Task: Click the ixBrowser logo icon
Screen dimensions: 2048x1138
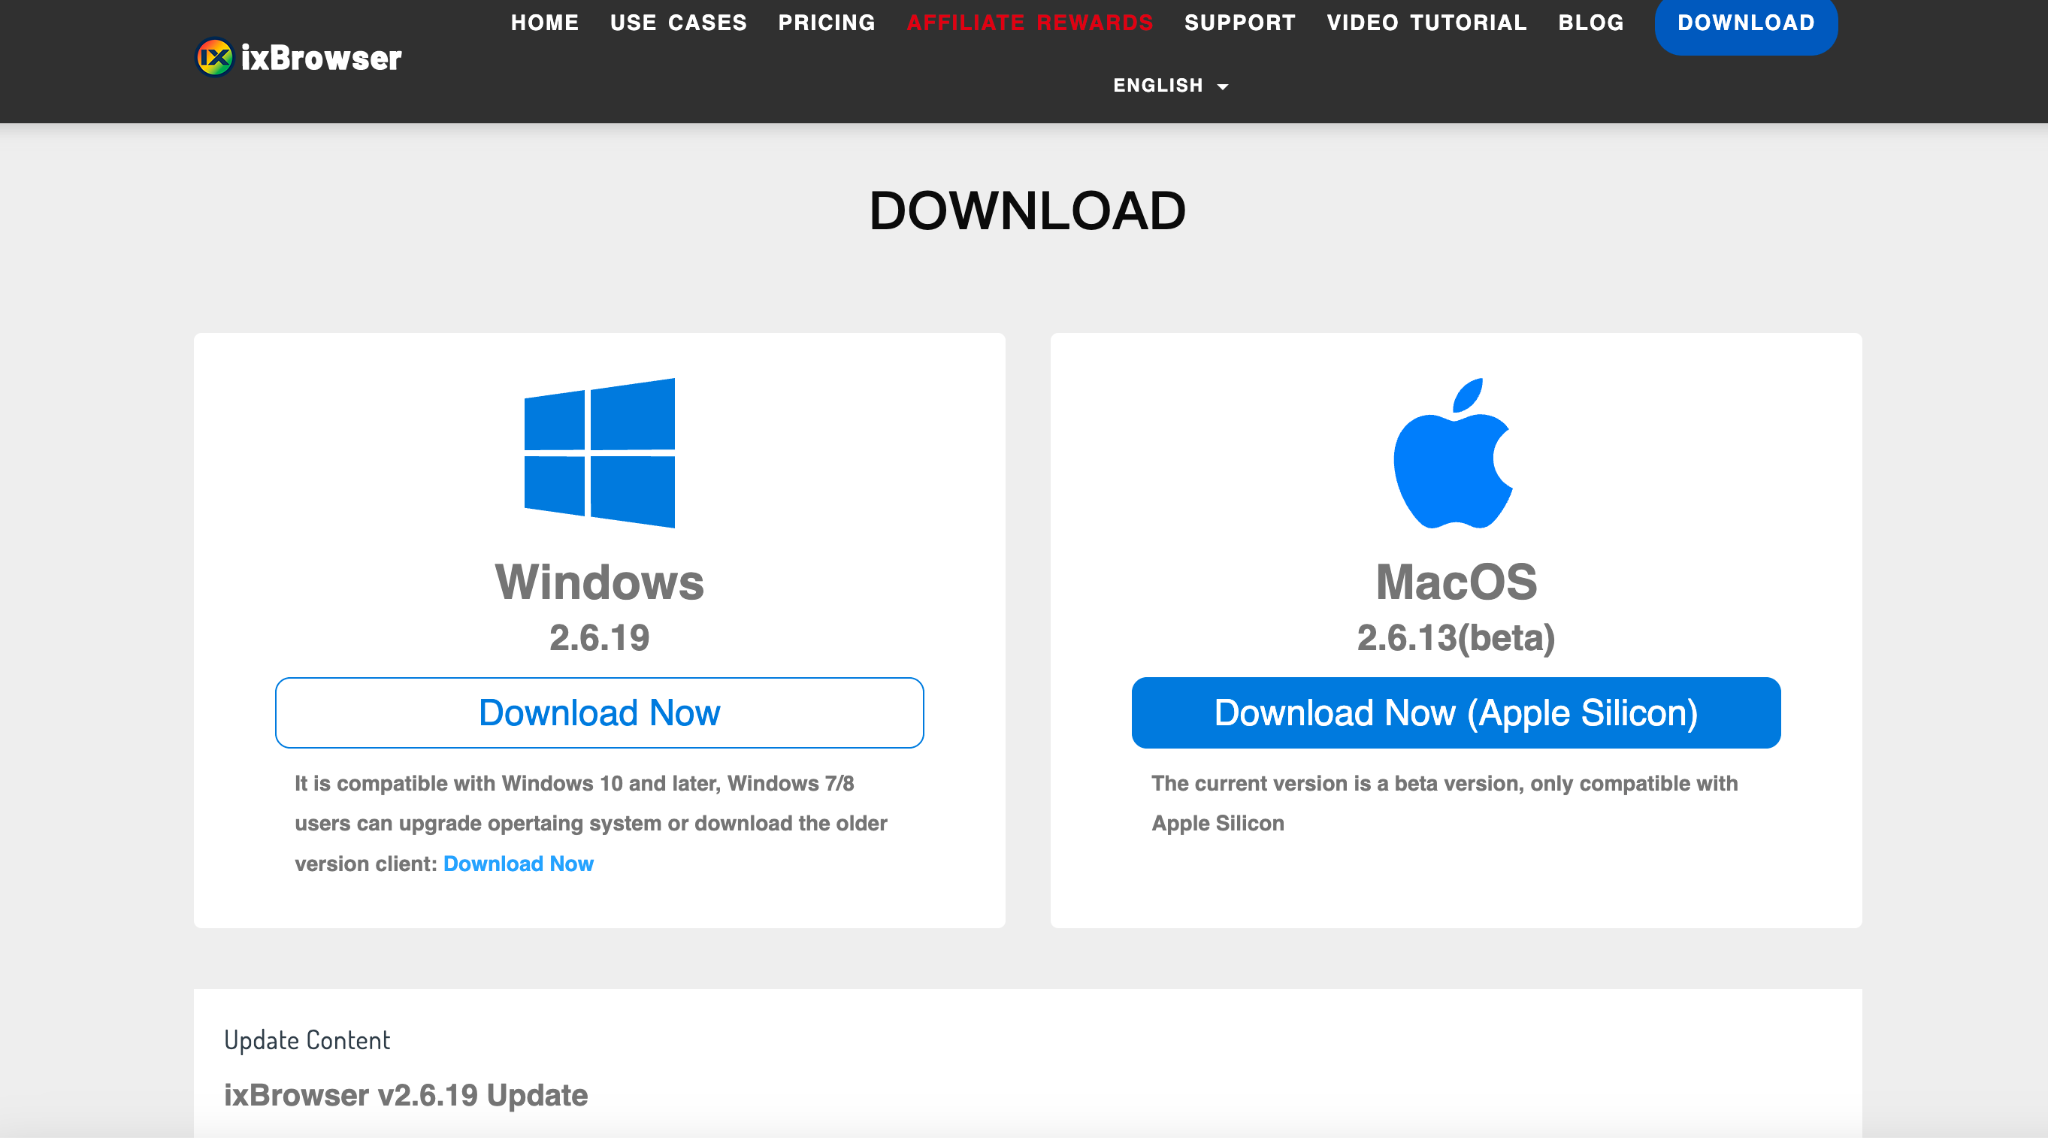Action: tap(214, 58)
